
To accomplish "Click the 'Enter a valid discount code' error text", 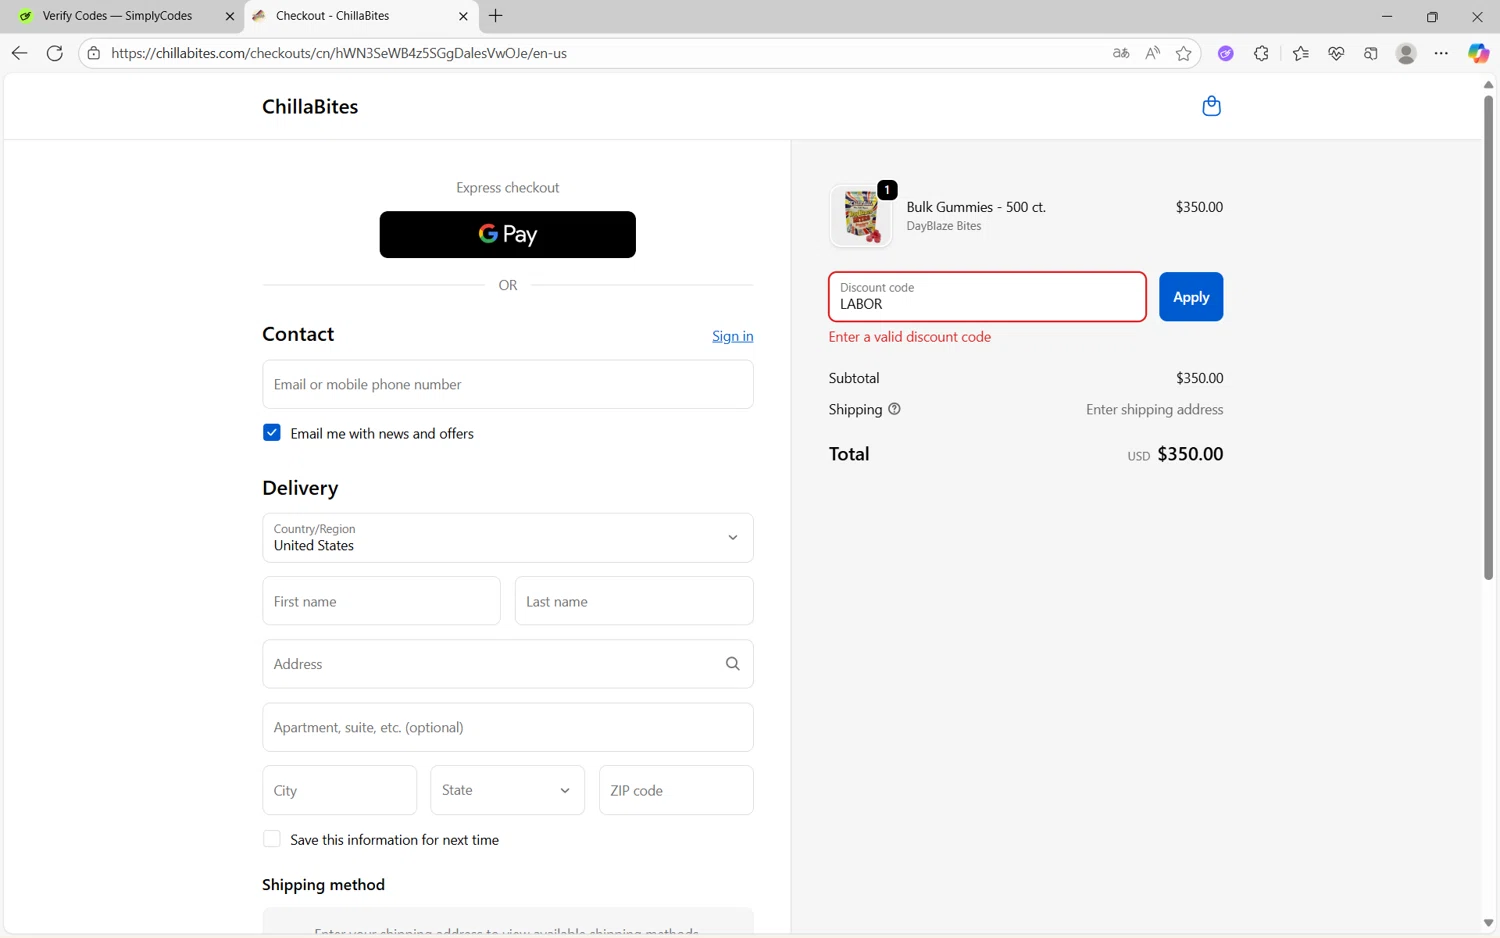I will pyautogui.click(x=910, y=337).
